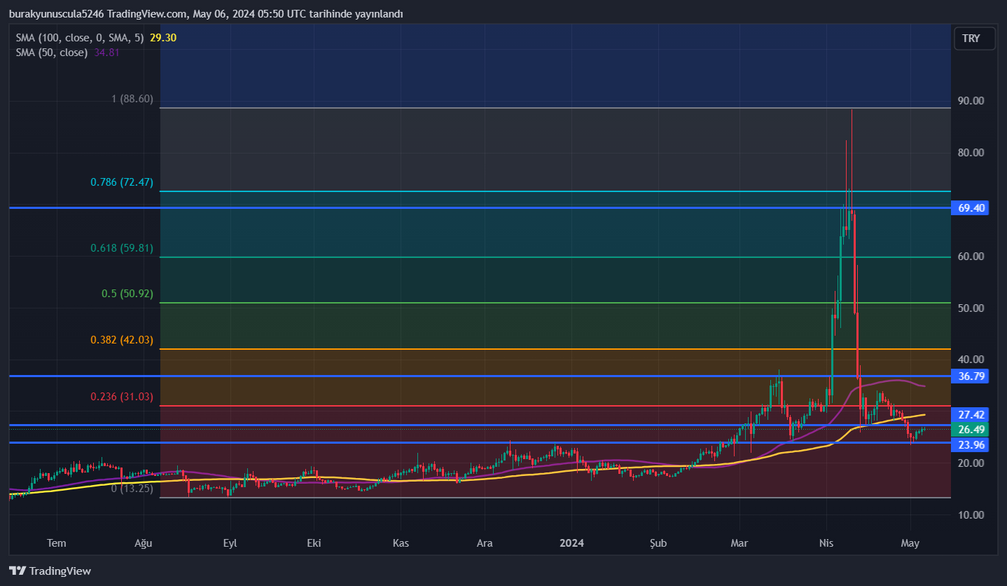1007x586 pixels.
Task: Click the 80.00 price axis value
Action: point(970,153)
